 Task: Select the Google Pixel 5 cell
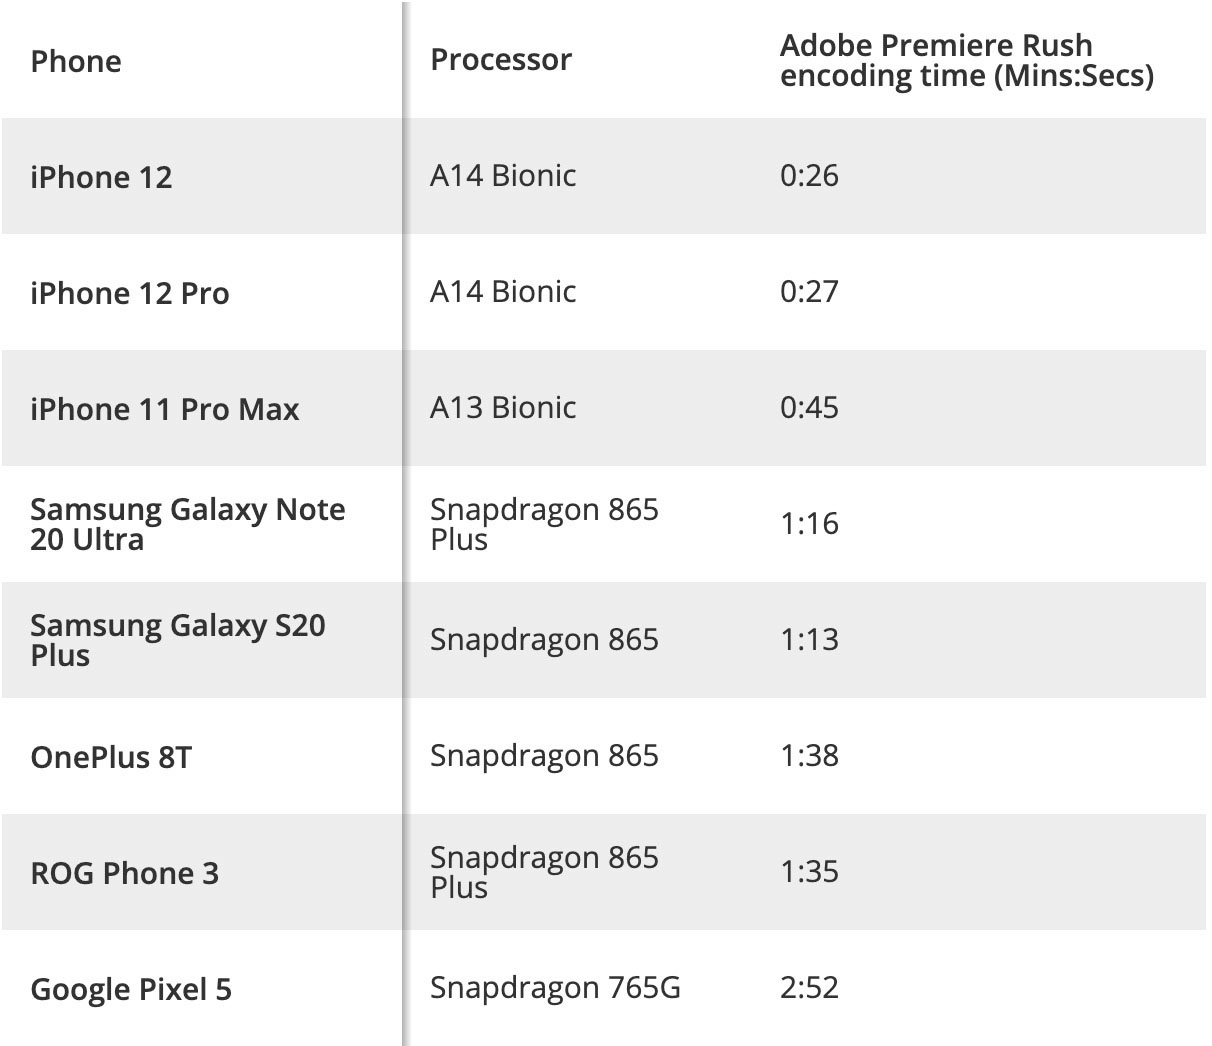[131, 989]
